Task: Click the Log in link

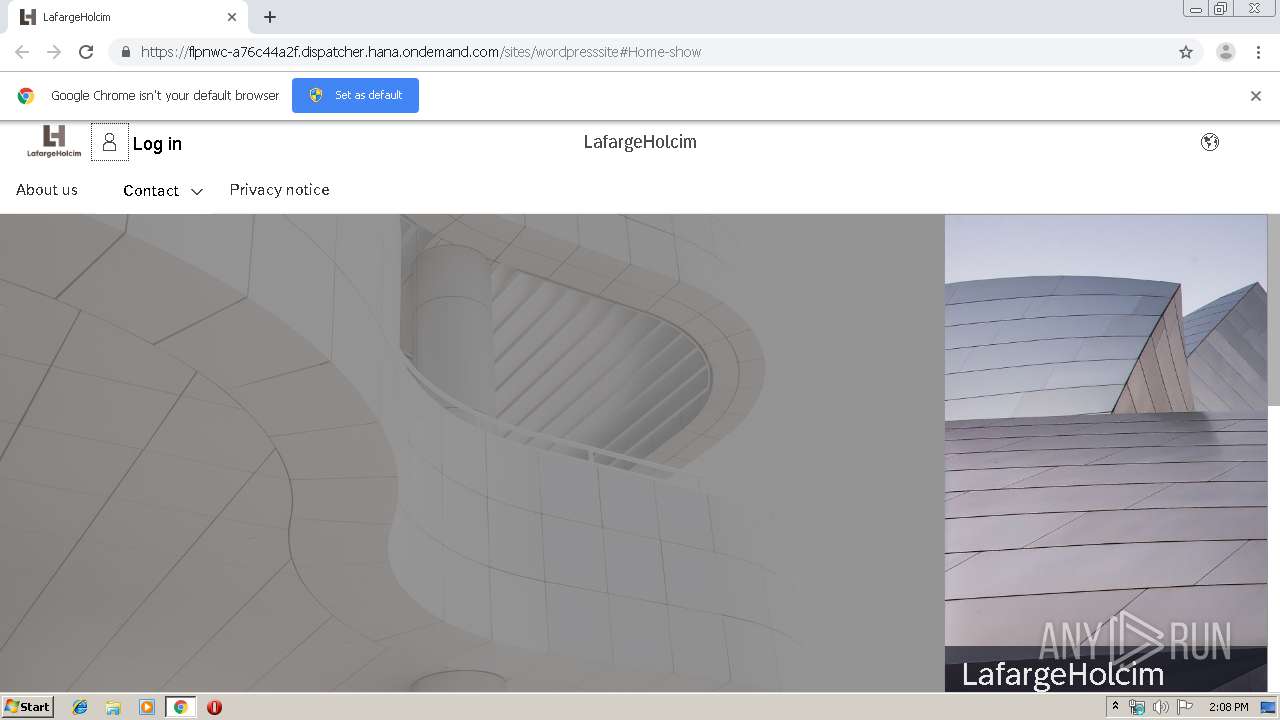Action: click(157, 144)
